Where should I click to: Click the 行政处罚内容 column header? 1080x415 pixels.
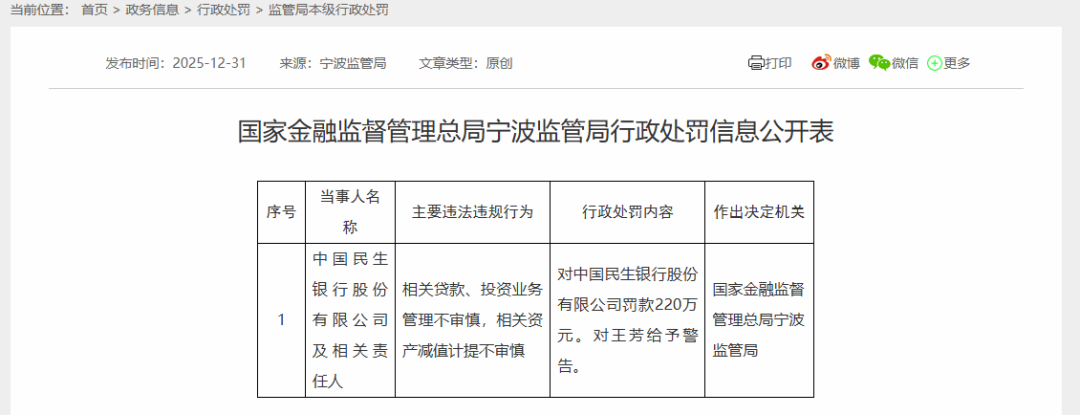tap(627, 212)
